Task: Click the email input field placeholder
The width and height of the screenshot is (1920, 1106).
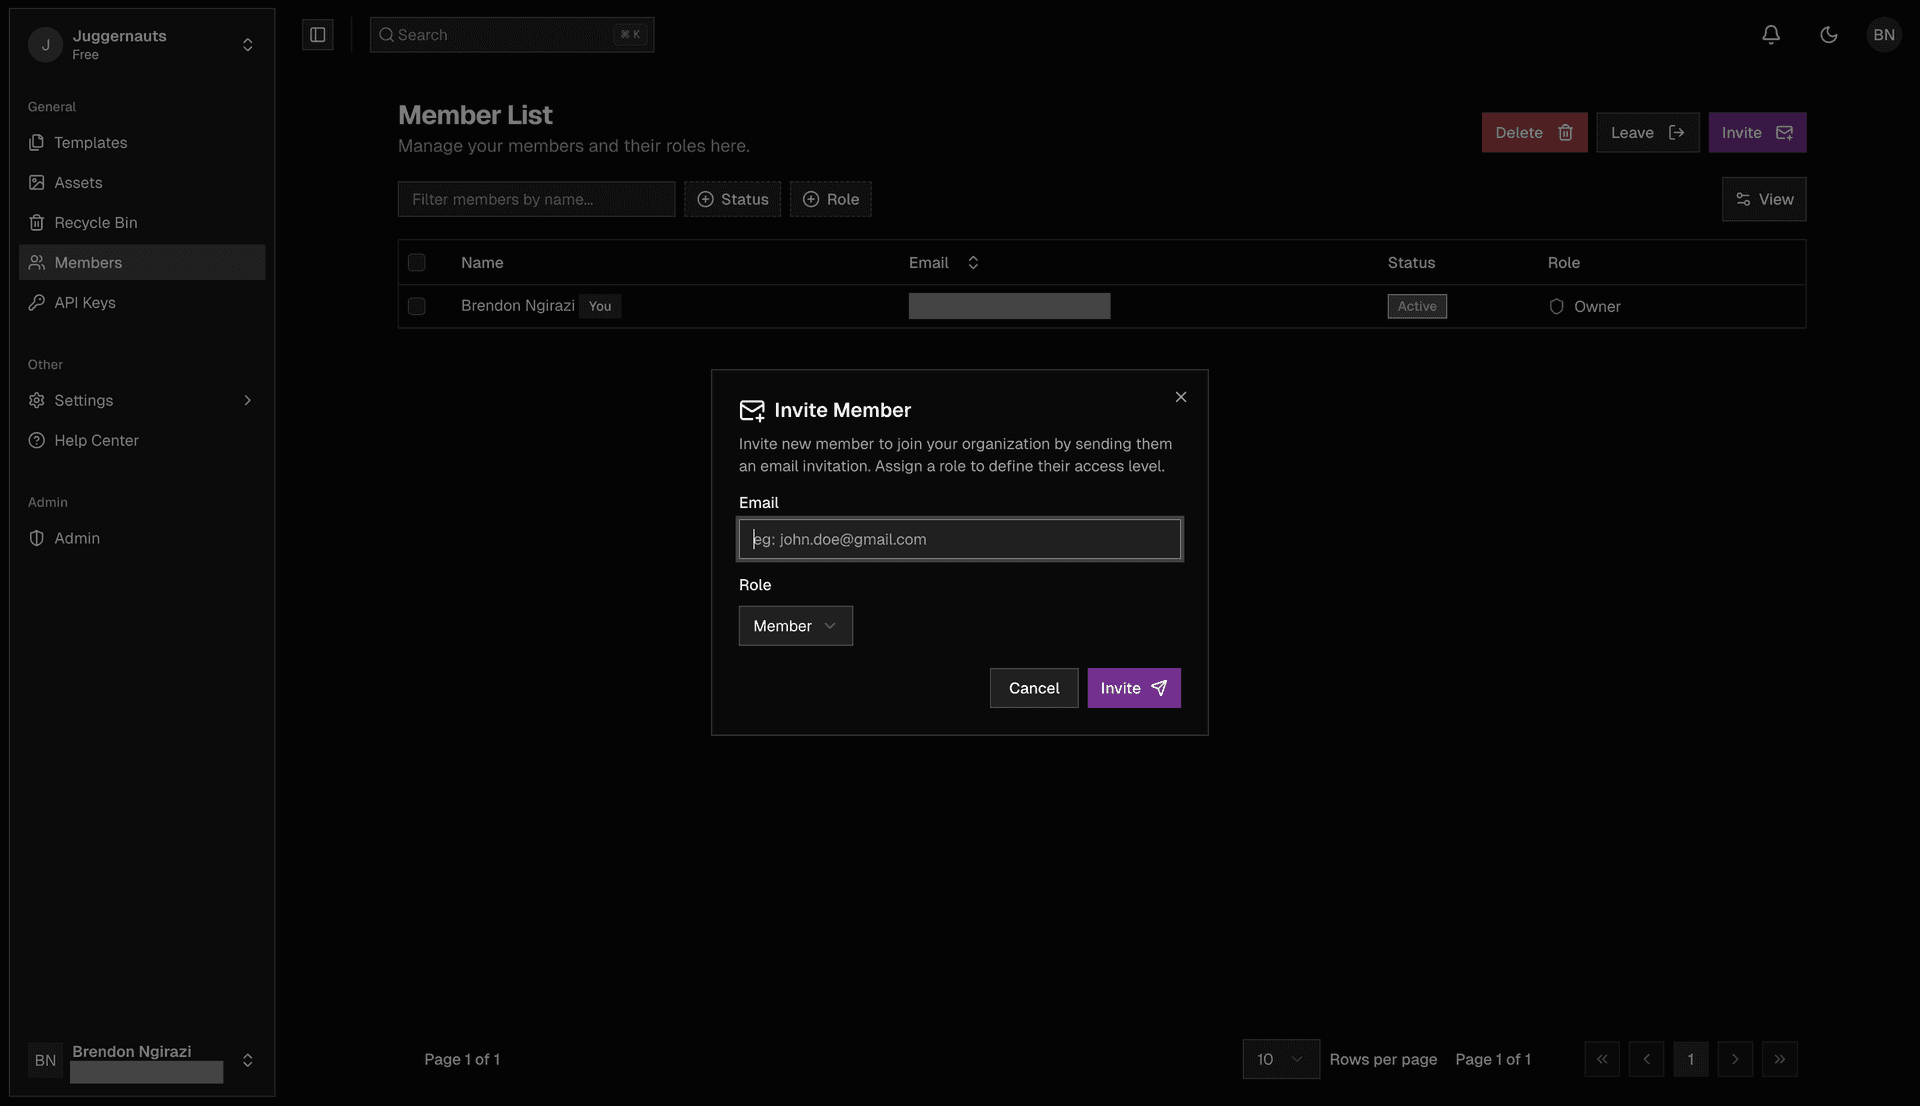Action: (x=959, y=539)
